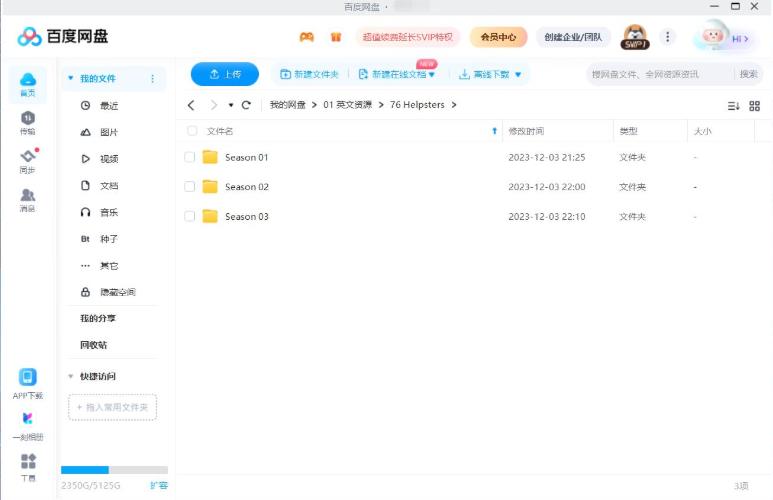The height and width of the screenshot is (500, 773).
Task: Tick the select-all checkbox in header
Action: [192, 131]
